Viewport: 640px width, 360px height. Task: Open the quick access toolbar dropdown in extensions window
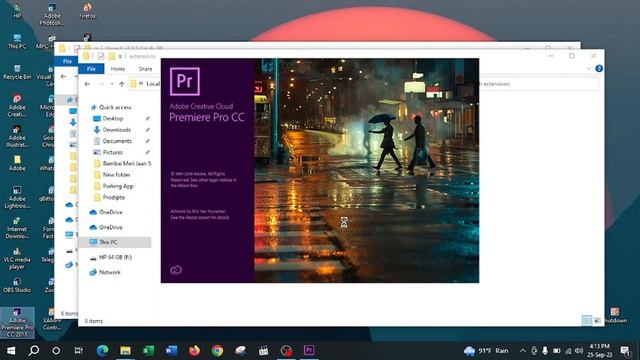[120, 56]
